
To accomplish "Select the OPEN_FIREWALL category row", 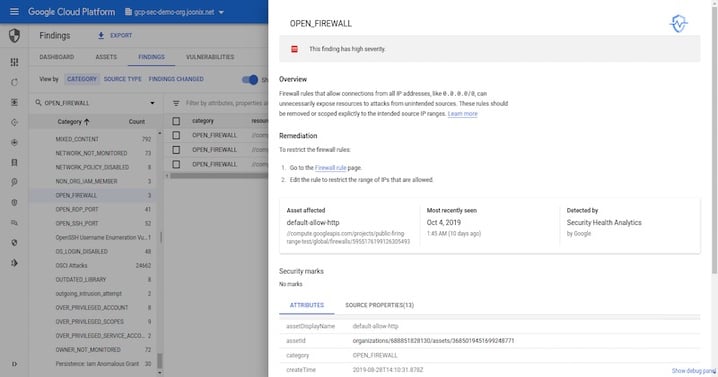I will click(x=92, y=196).
